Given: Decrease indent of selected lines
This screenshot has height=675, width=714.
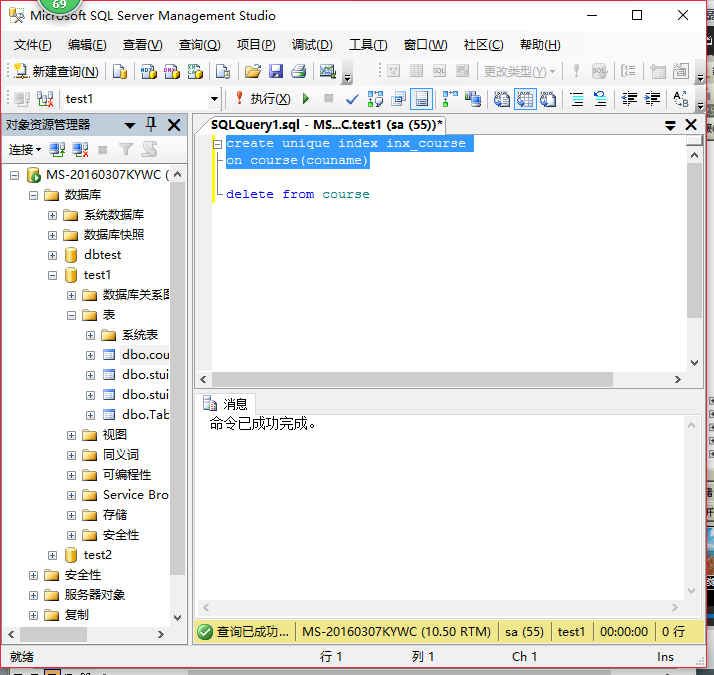Looking at the screenshot, I should coord(629,98).
